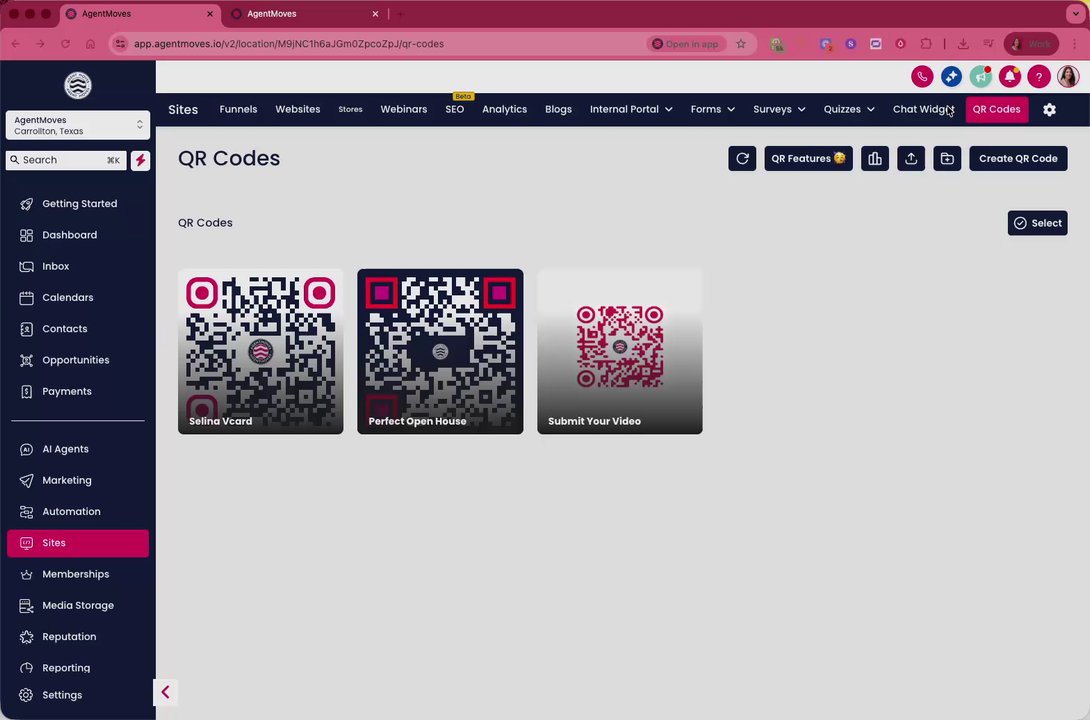Click the green megaphone announcements icon
The image size is (1090, 720).
[x=980, y=76]
